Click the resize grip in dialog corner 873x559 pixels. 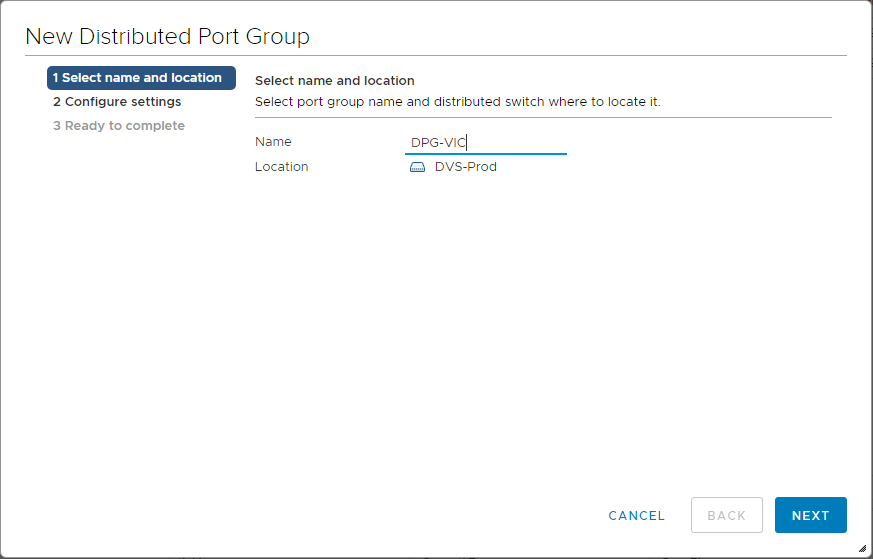point(862,548)
